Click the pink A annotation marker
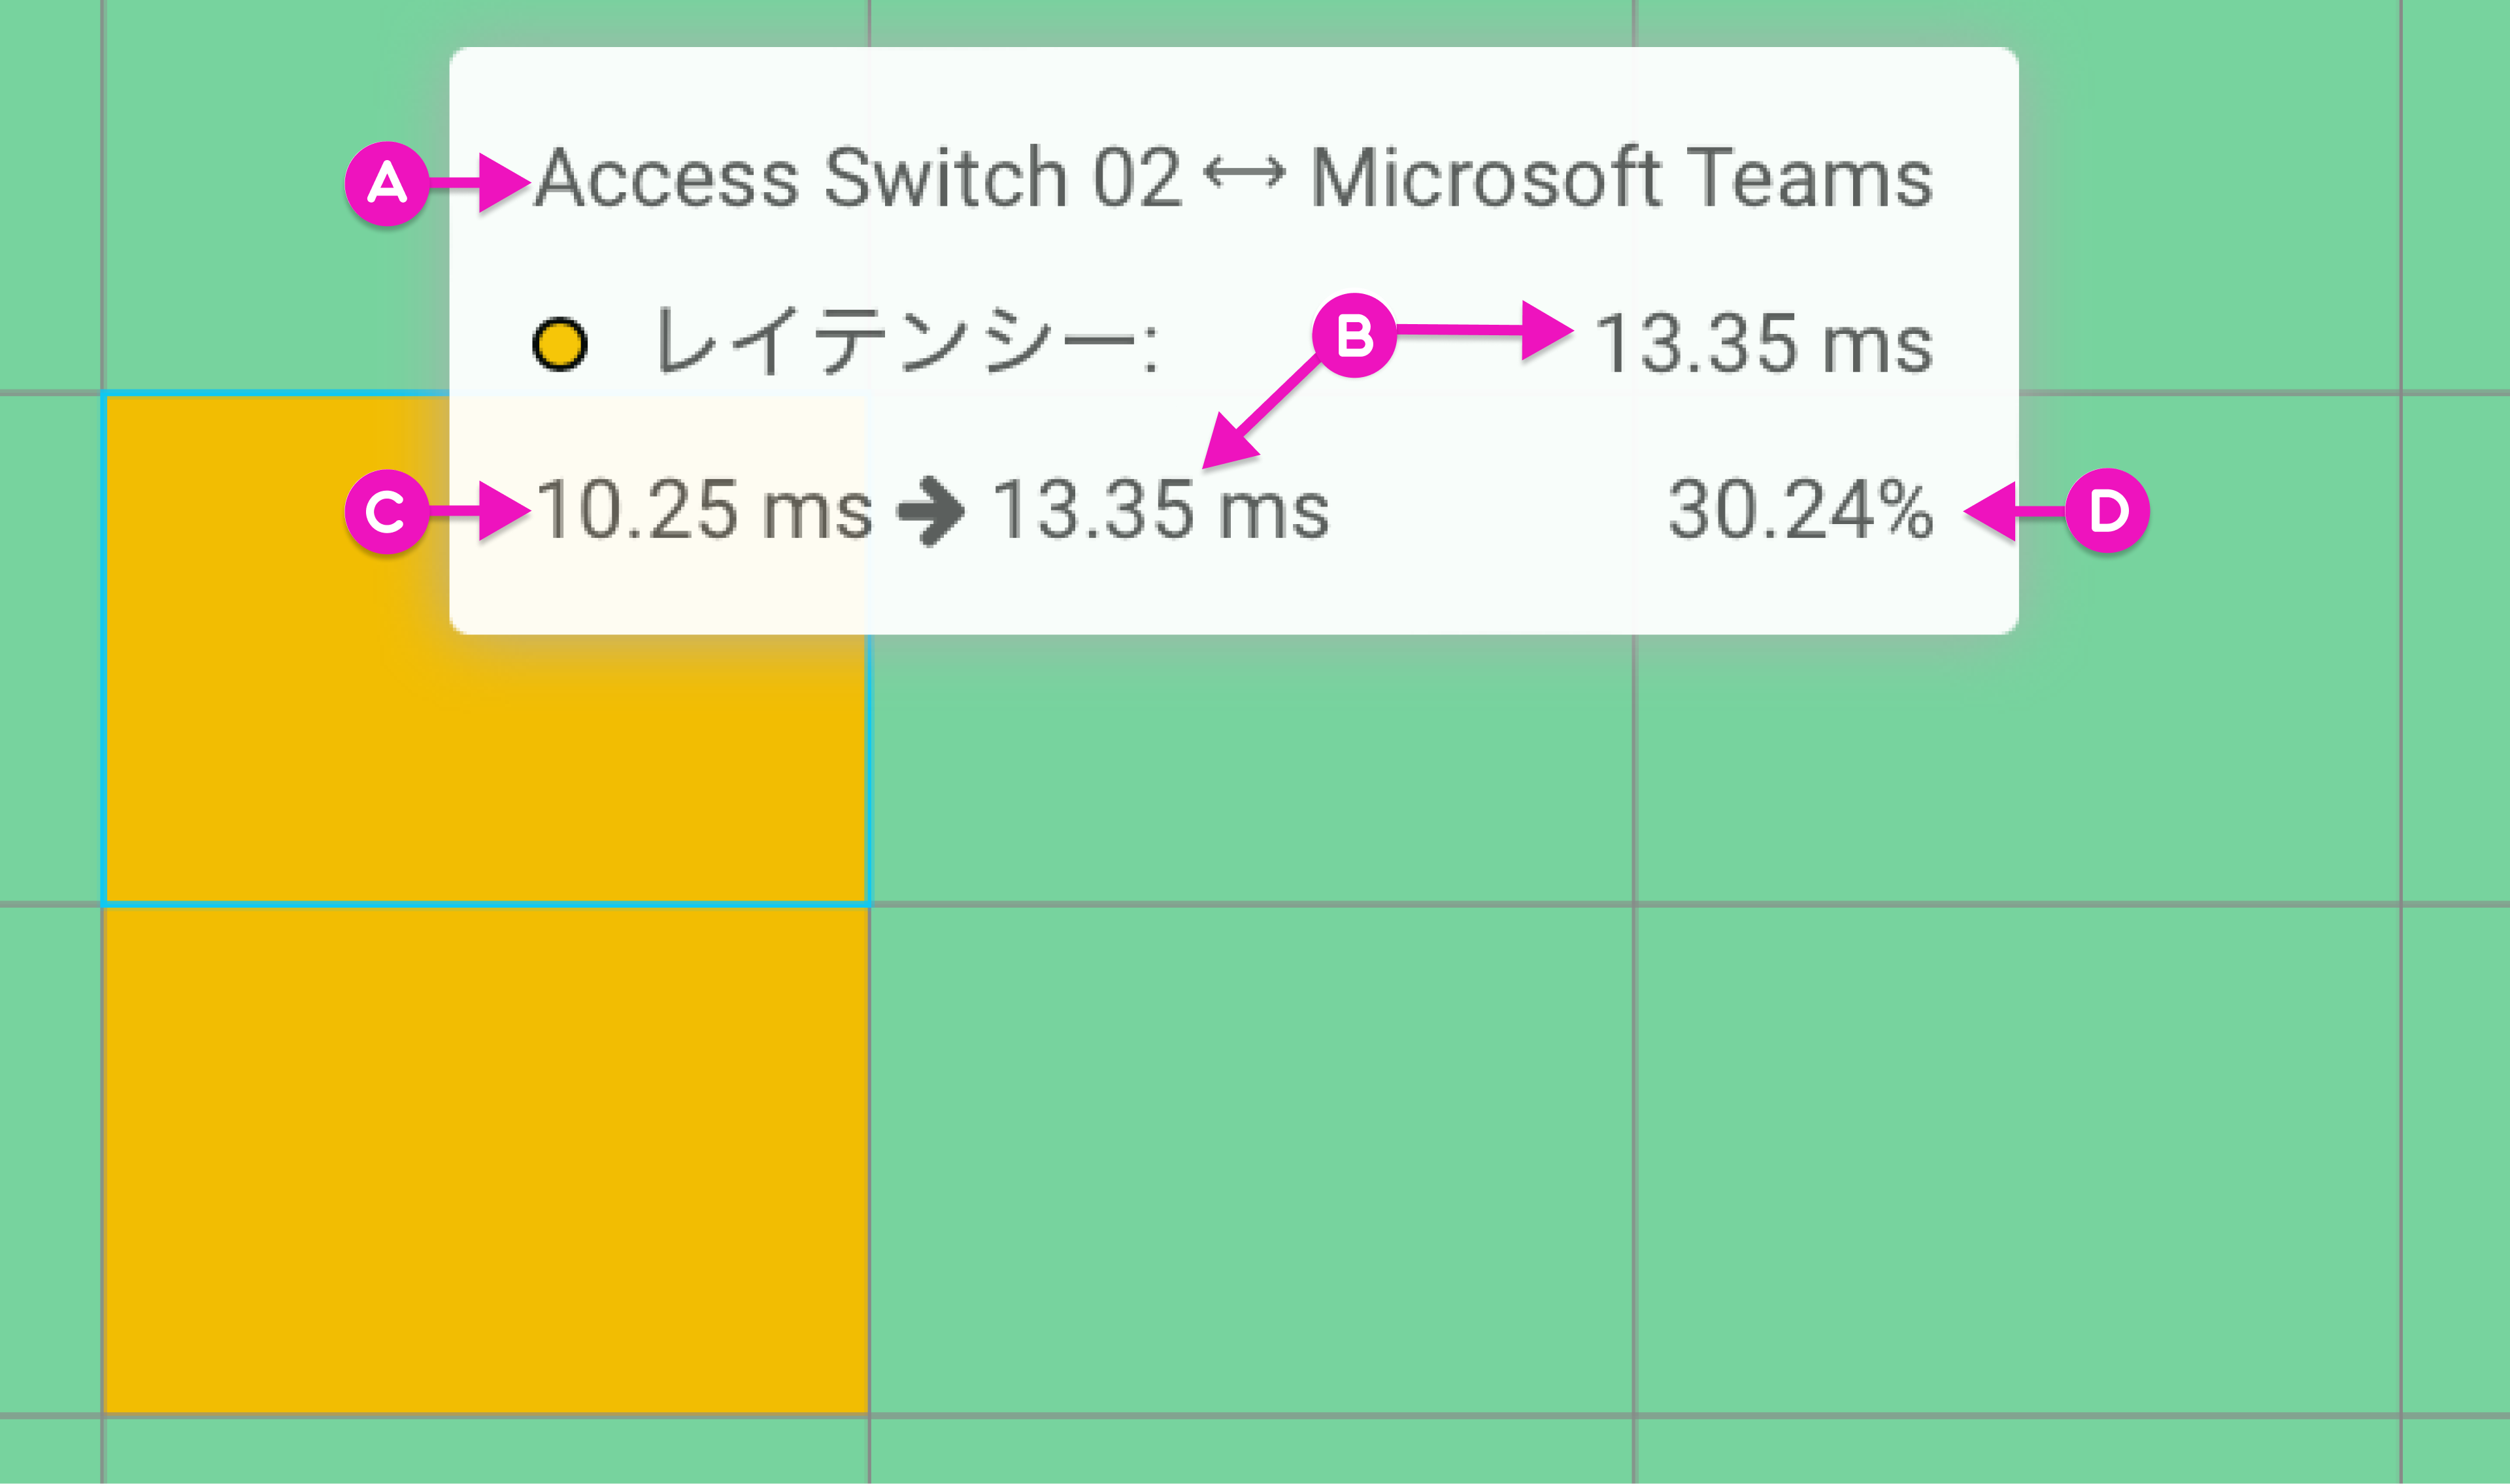This screenshot has height=1484, width=2510. click(387, 183)
